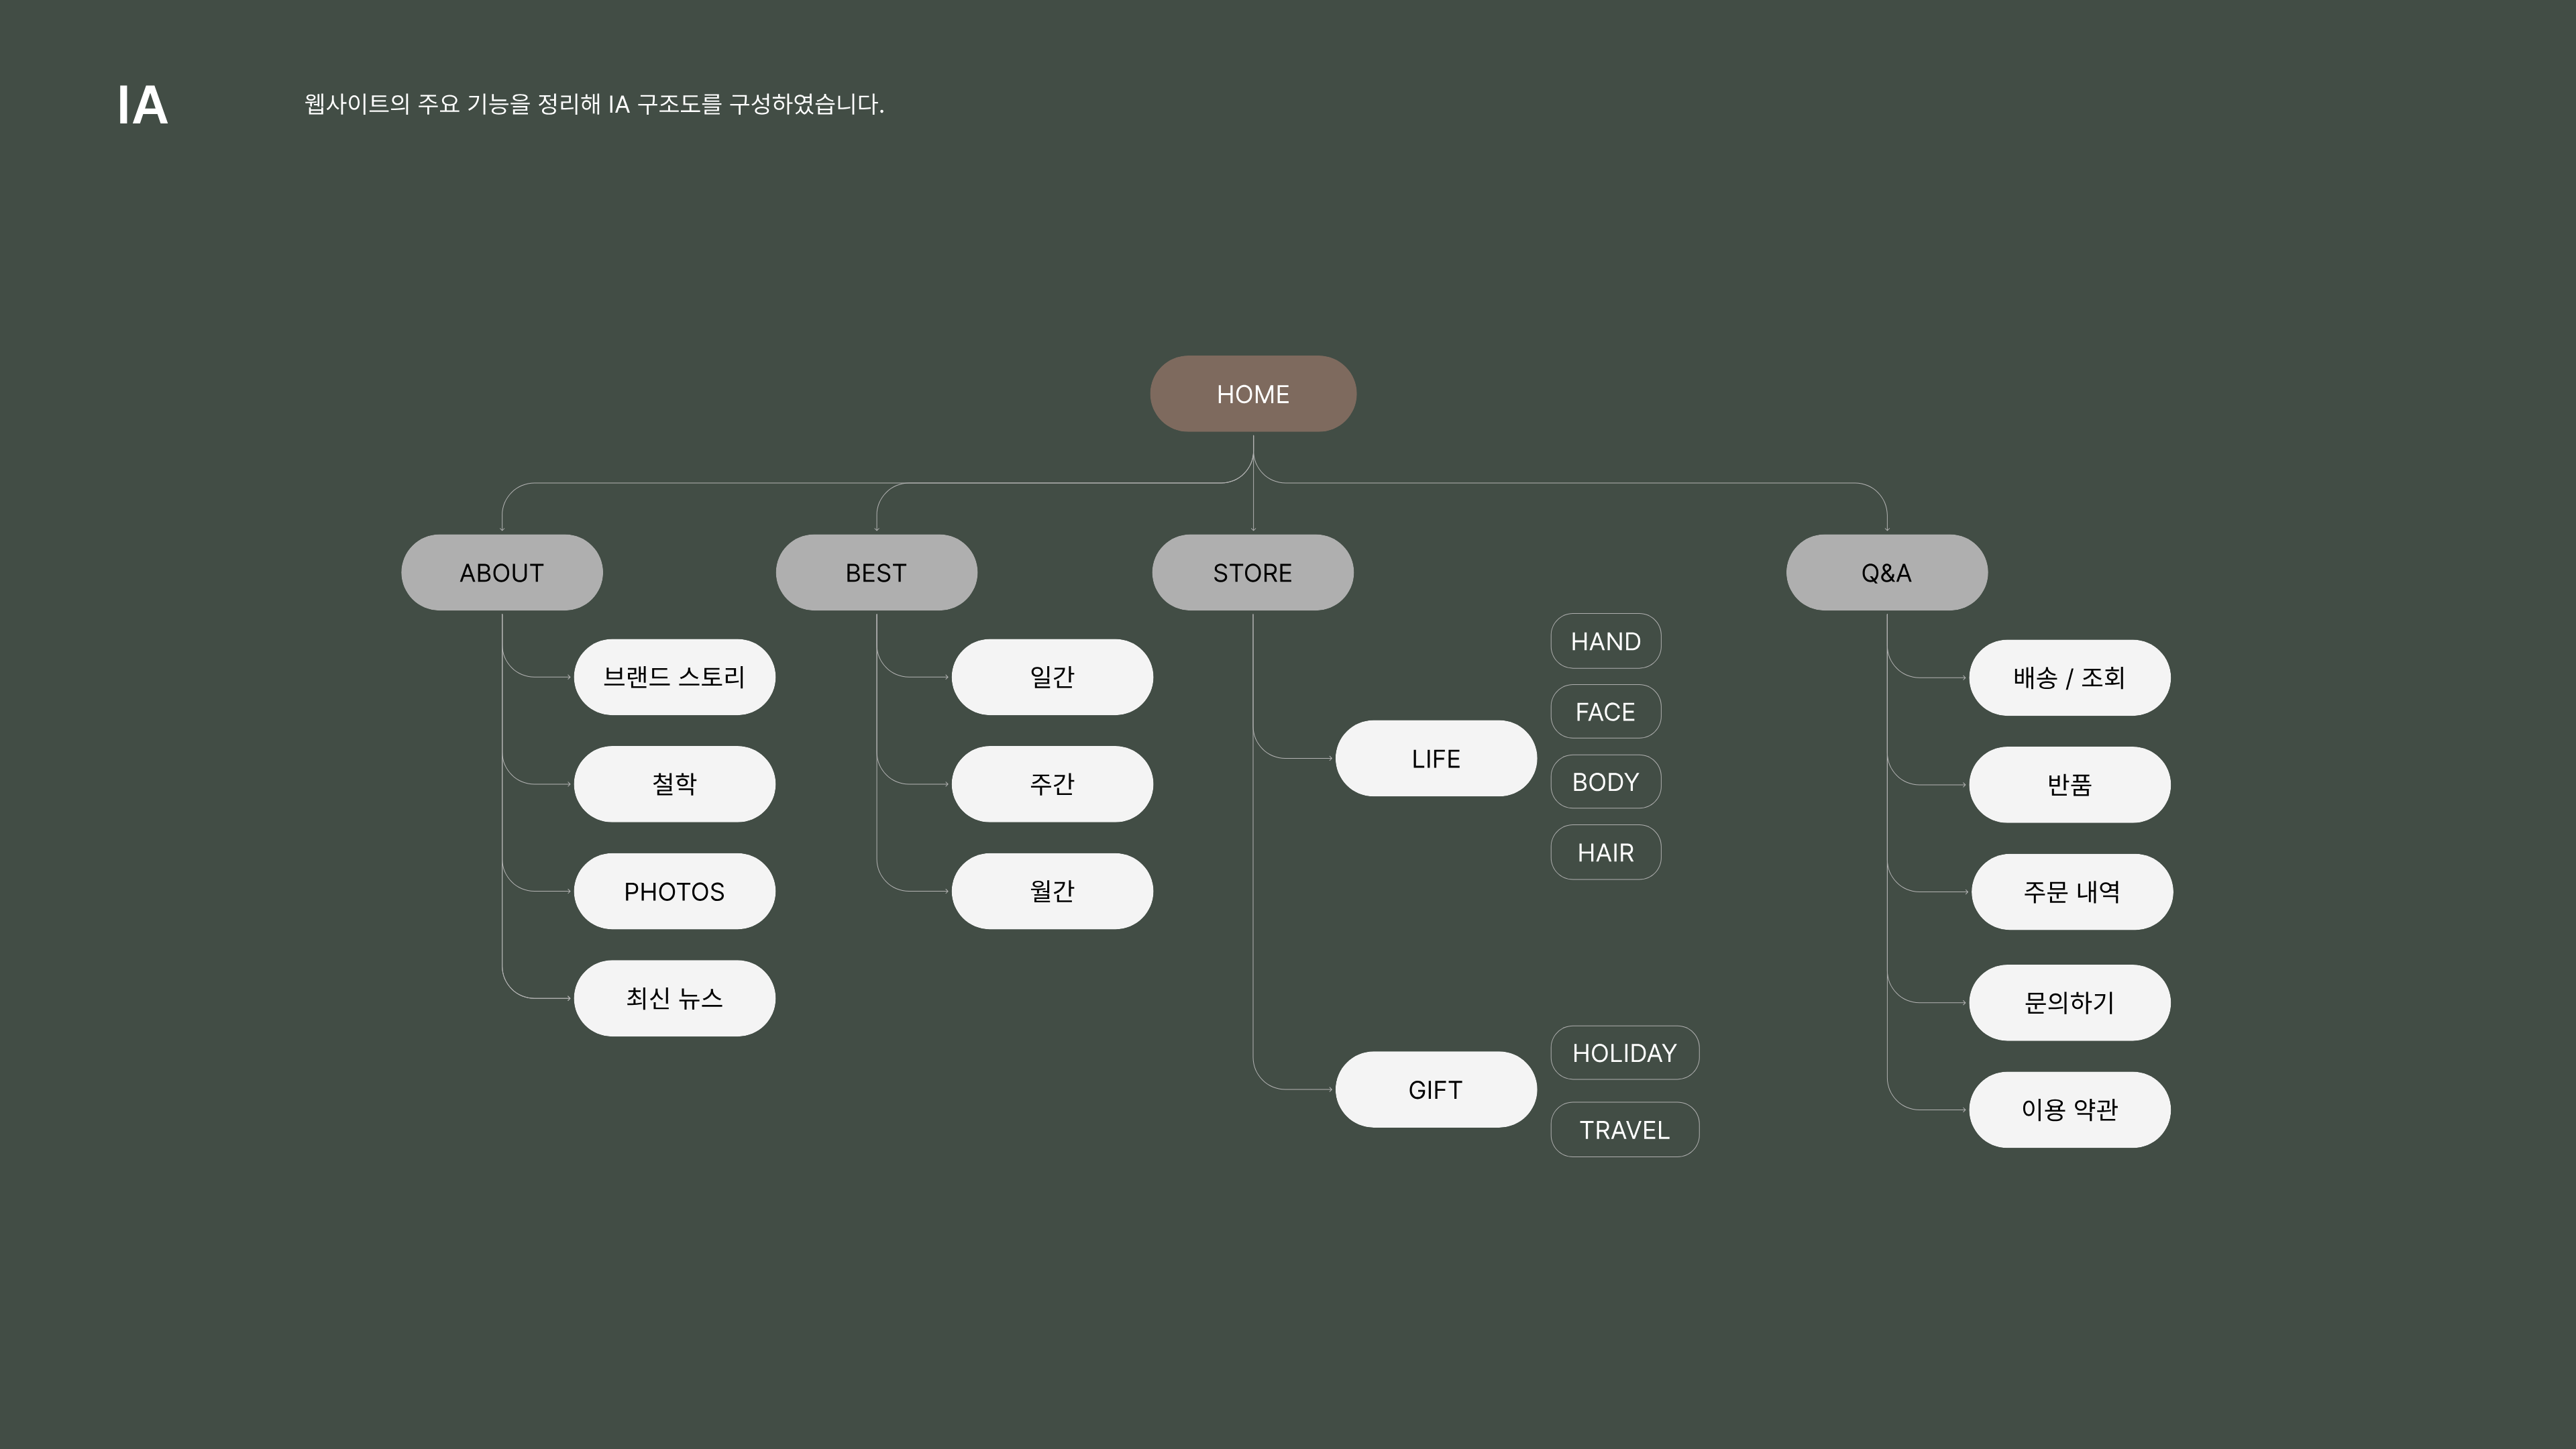Screen dimensions: 2576x1449
Task: Click the 최신 뉴스 node
Action: click(674, 998)
